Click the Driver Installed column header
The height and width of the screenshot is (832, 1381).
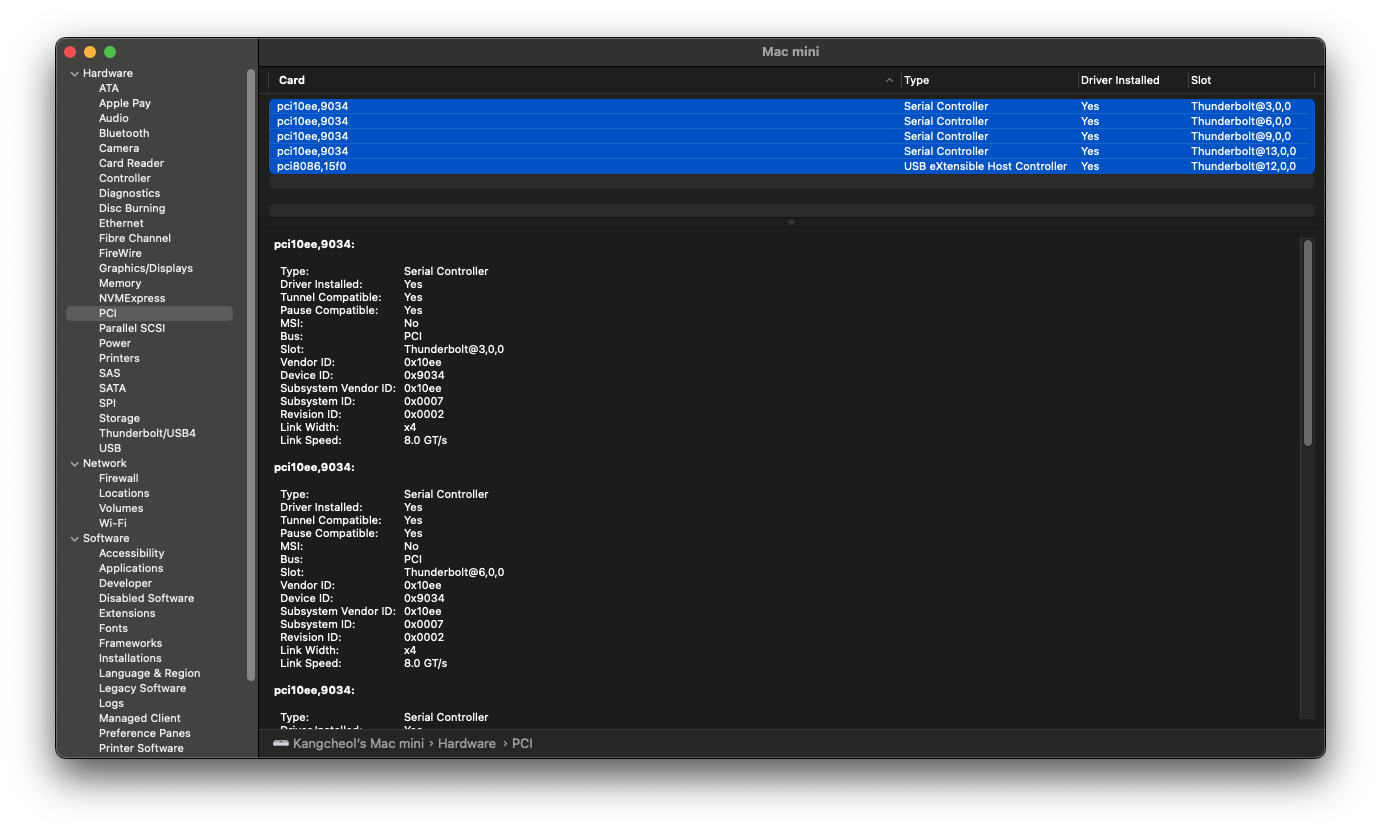pos(1120,80)
